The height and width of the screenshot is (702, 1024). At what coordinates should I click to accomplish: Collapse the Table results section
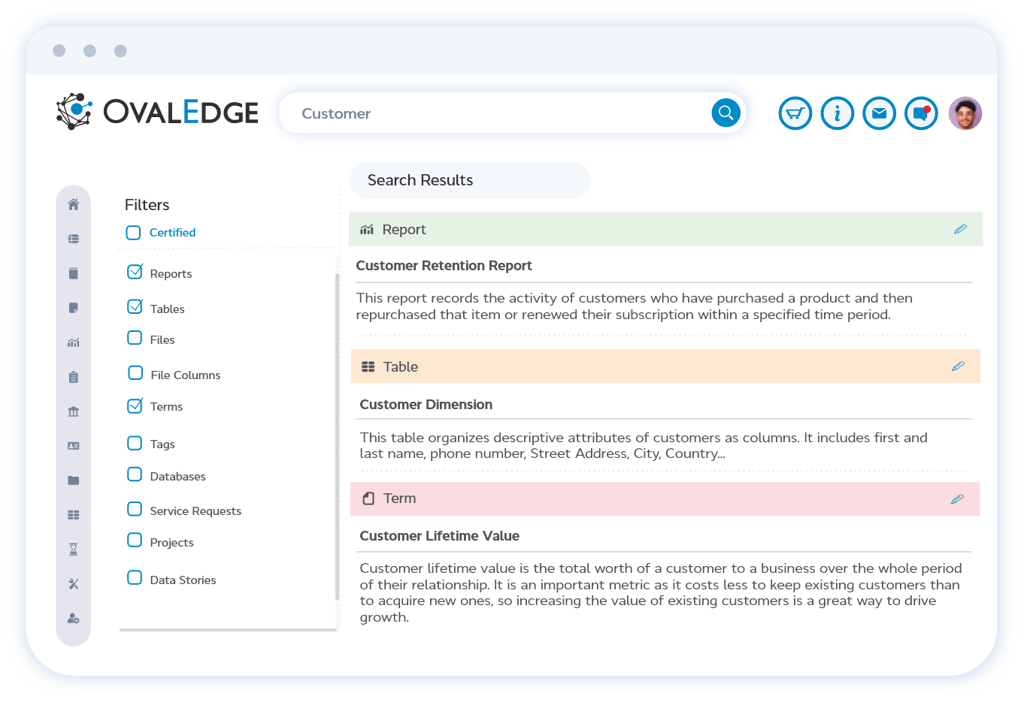pyautogui.click(x=400, y=366)
